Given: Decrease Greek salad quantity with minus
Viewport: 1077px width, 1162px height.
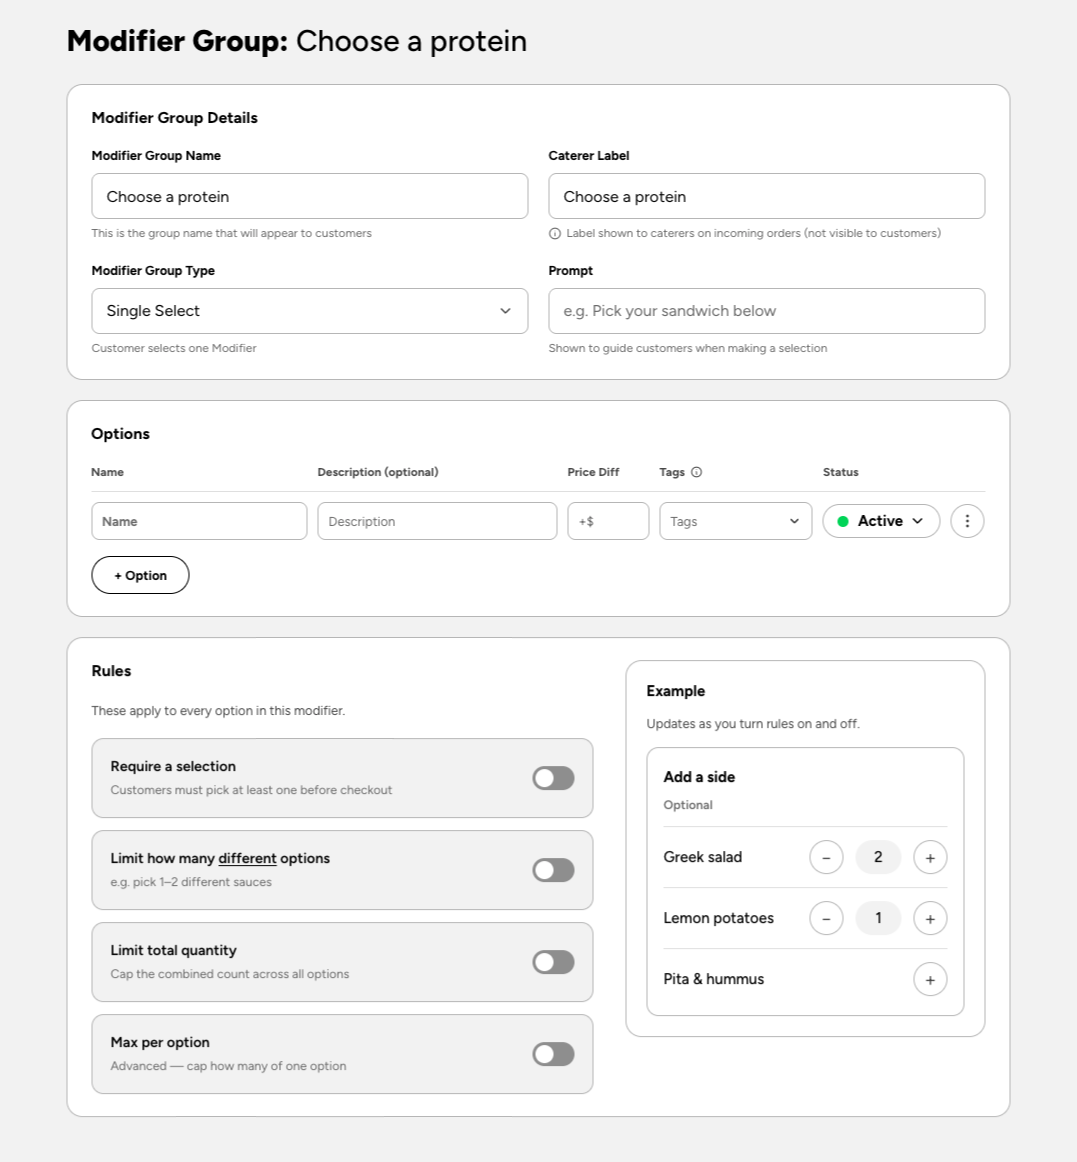Looking at the screenshot, I should (826, 857).
